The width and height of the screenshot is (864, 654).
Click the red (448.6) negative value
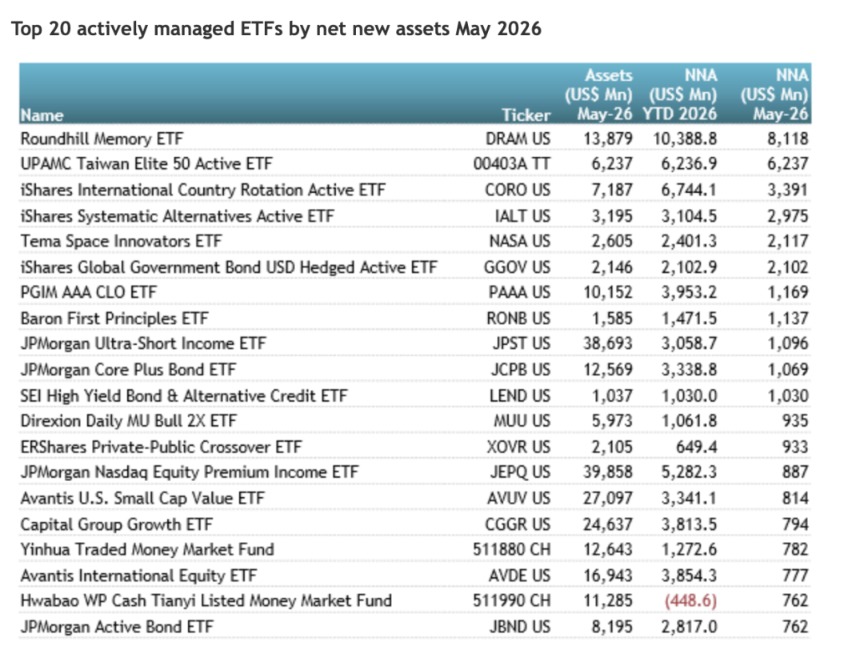point(690,601)
